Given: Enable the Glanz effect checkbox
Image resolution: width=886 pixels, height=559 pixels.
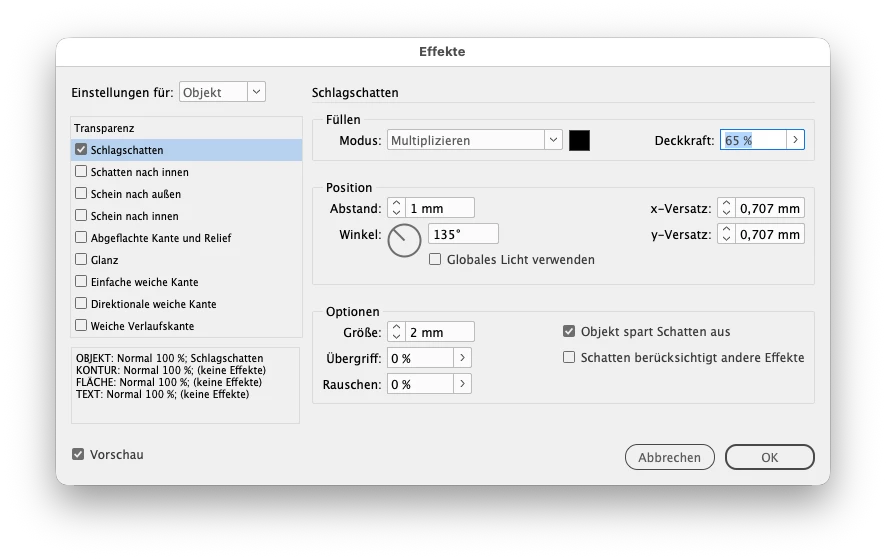Looking at the screenshot, I should click(x=81, y=259).
